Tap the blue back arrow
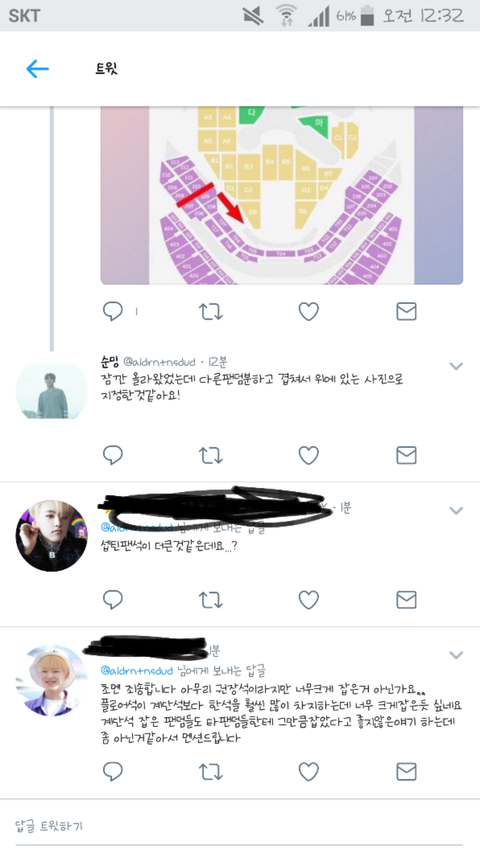 (38, 69)
